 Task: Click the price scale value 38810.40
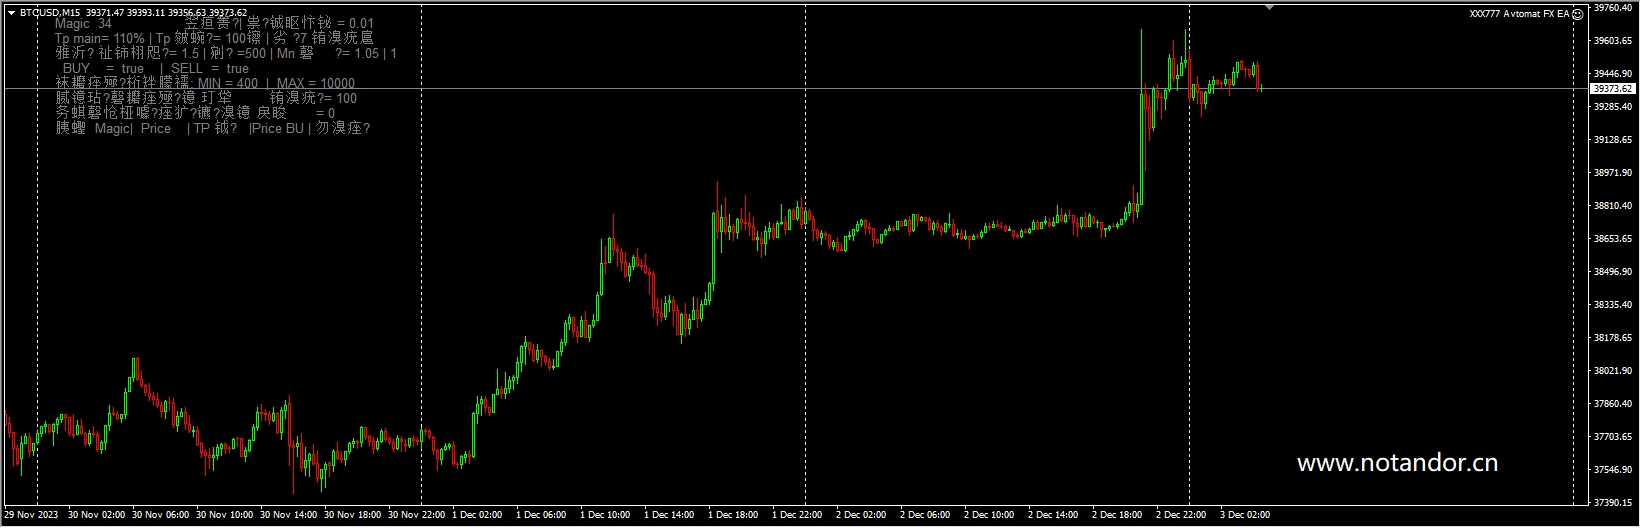[1613, 206]
